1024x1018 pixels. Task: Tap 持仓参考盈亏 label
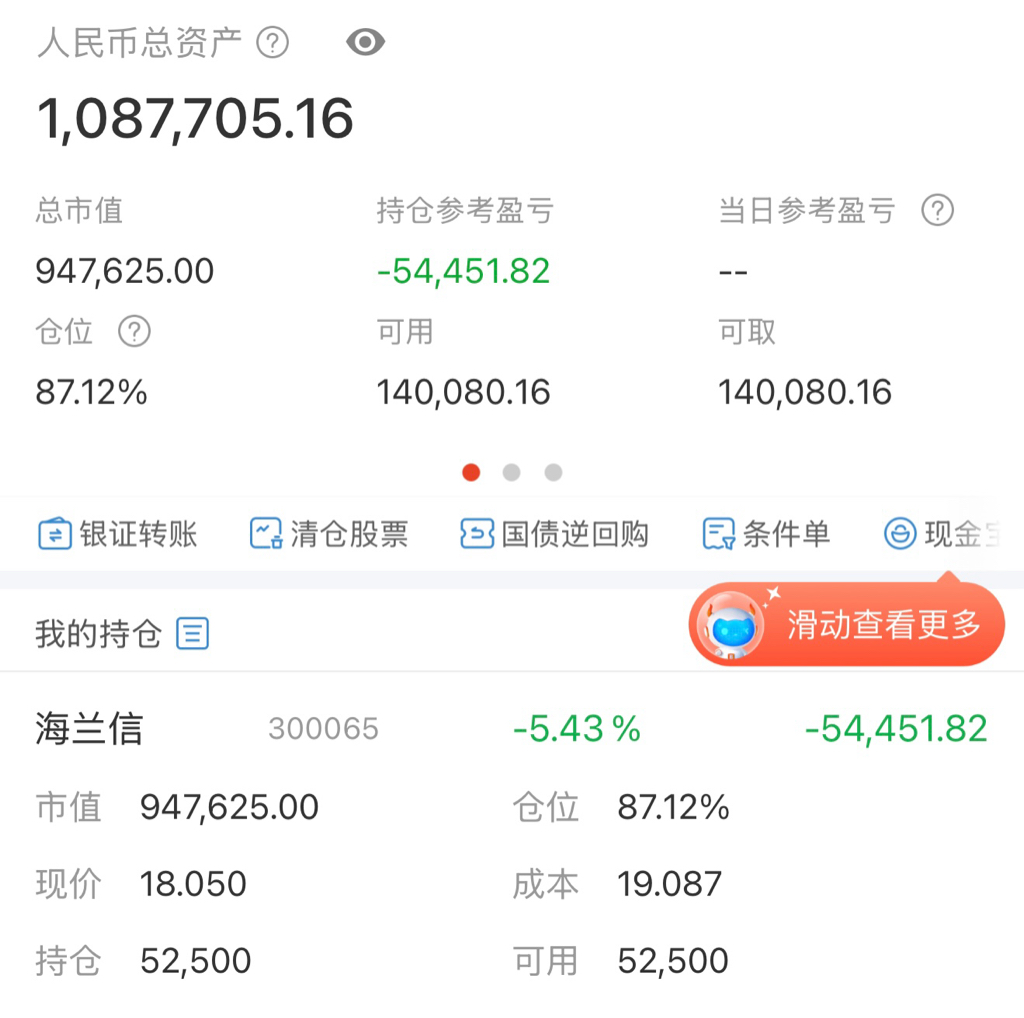pos(465,210)
